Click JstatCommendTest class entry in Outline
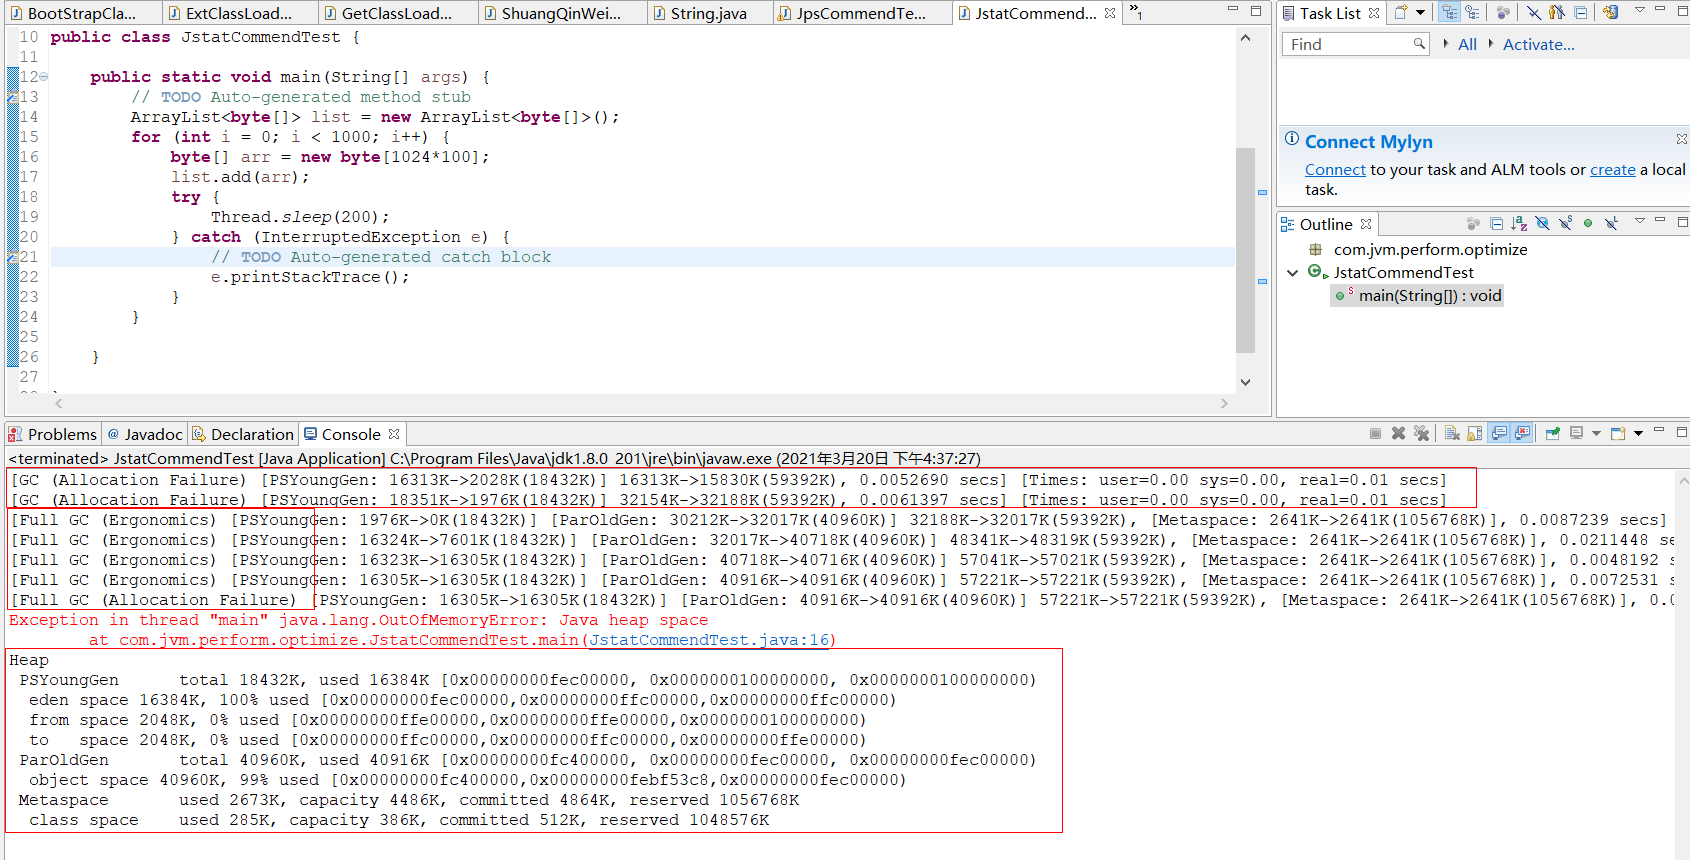1690x860 pixels. click(1403, 273)
